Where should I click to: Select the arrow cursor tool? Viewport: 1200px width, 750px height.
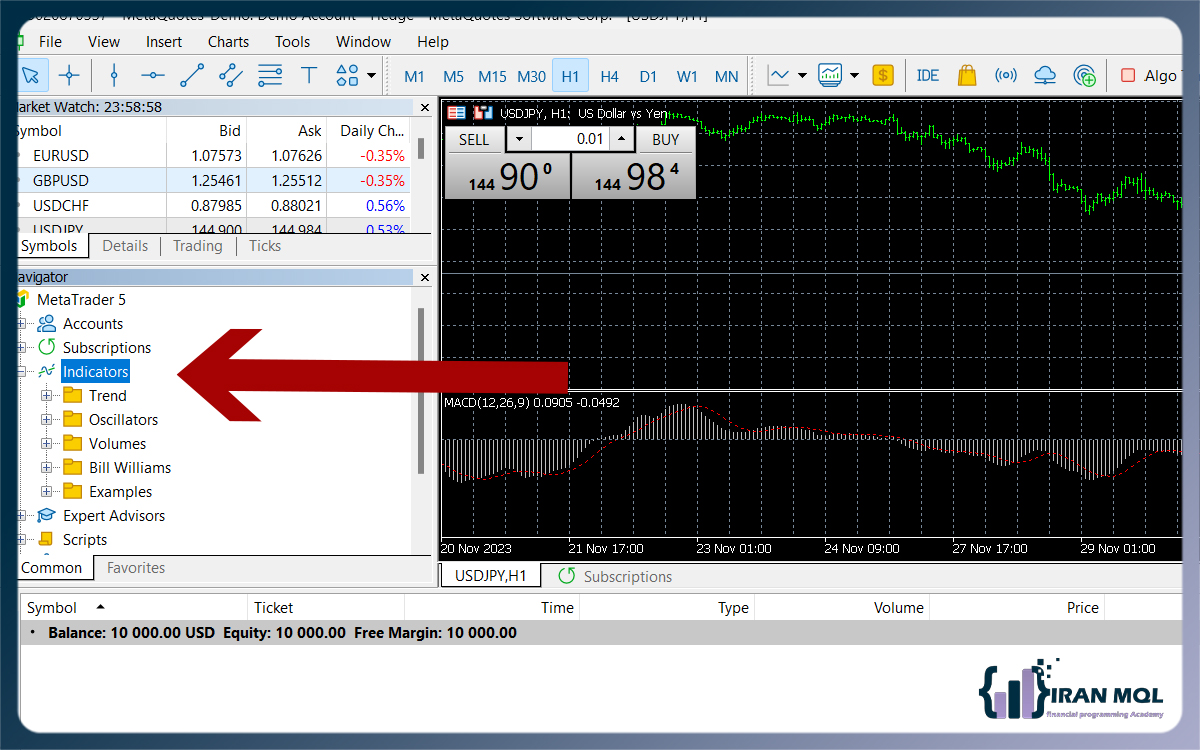tap(30, 75)
